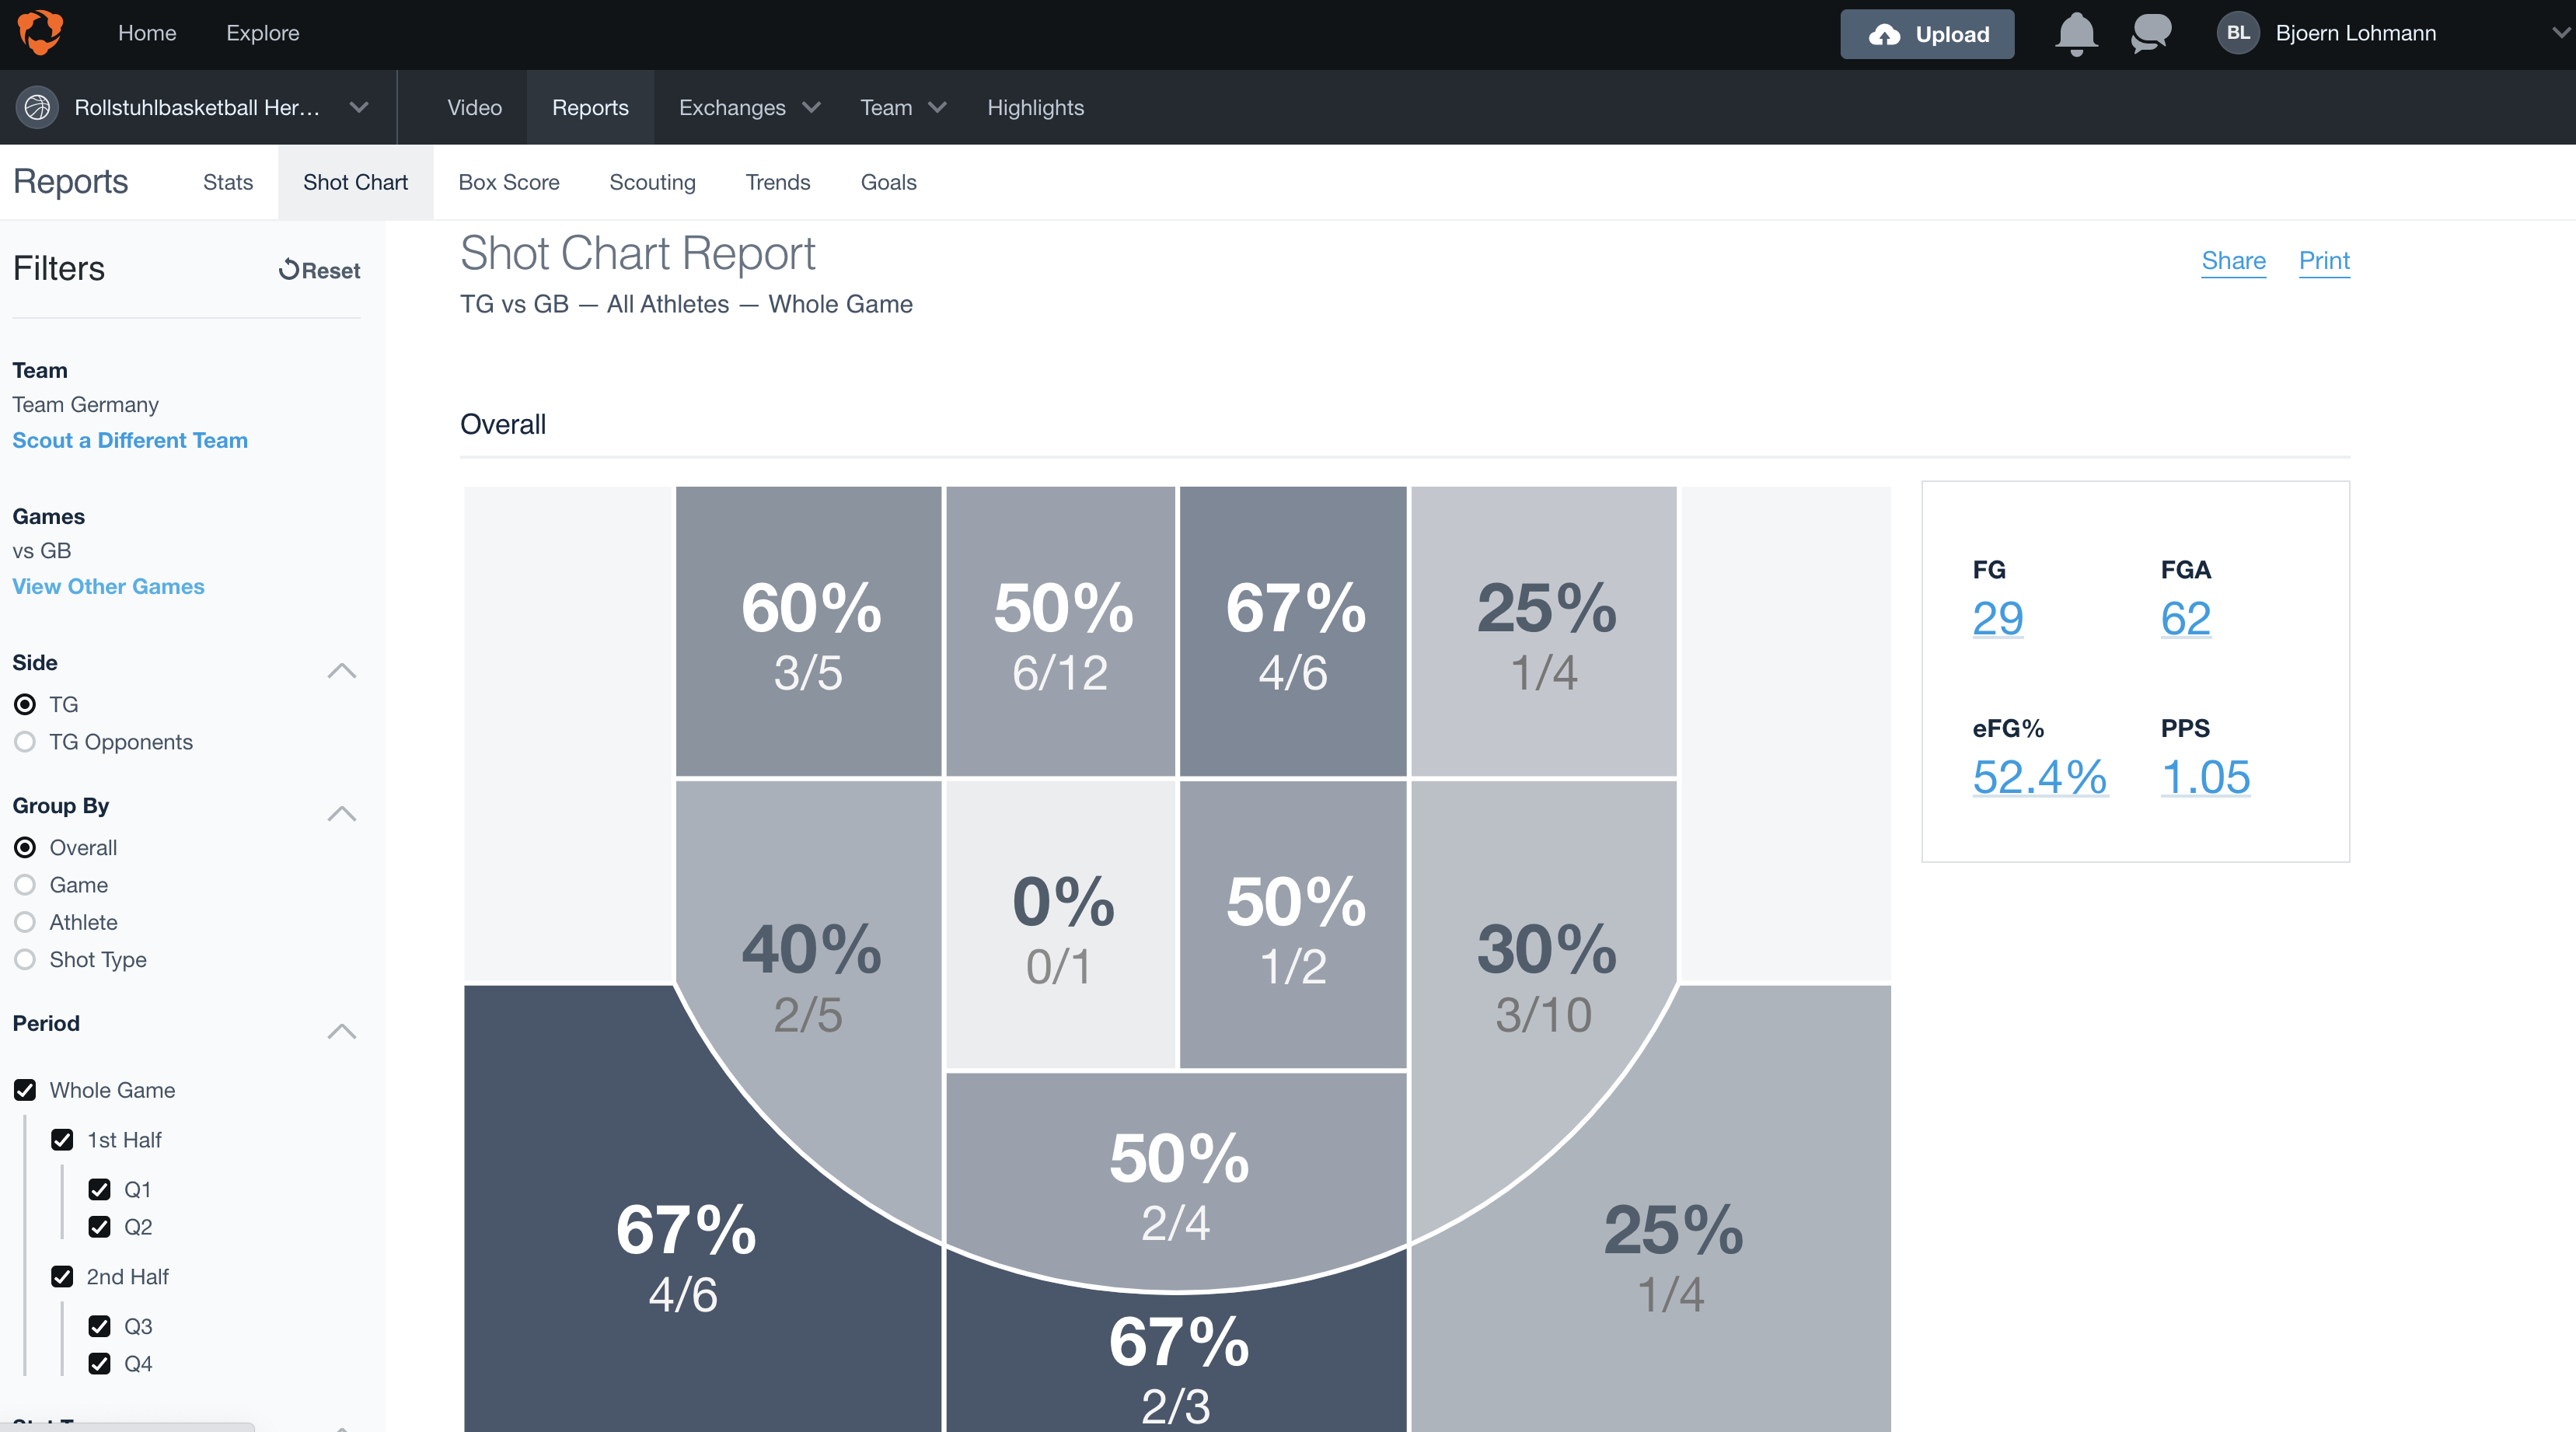
Task: Select the TG Opponents radio button
Action: click(25, 742)
